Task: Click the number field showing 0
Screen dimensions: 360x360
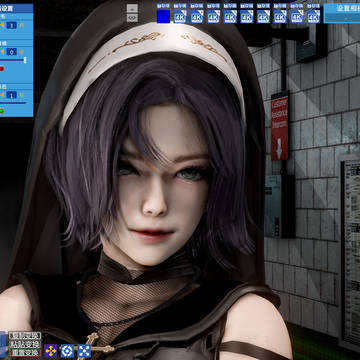Action: coord(12,52)
